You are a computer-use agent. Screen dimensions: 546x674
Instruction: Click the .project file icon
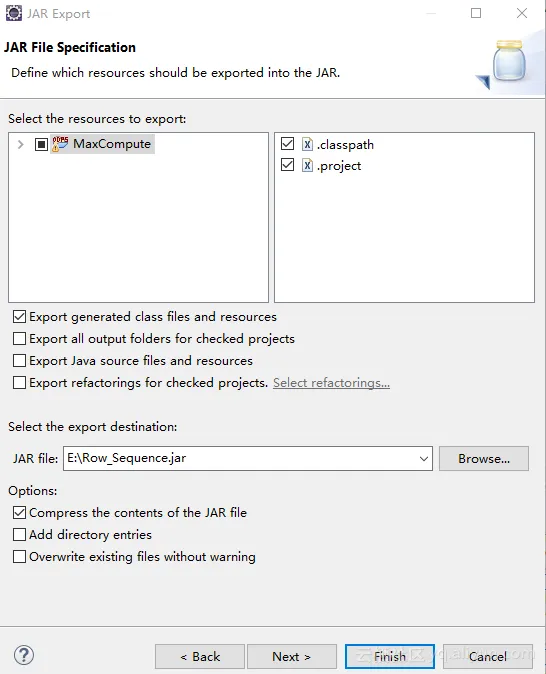point(307,165)
